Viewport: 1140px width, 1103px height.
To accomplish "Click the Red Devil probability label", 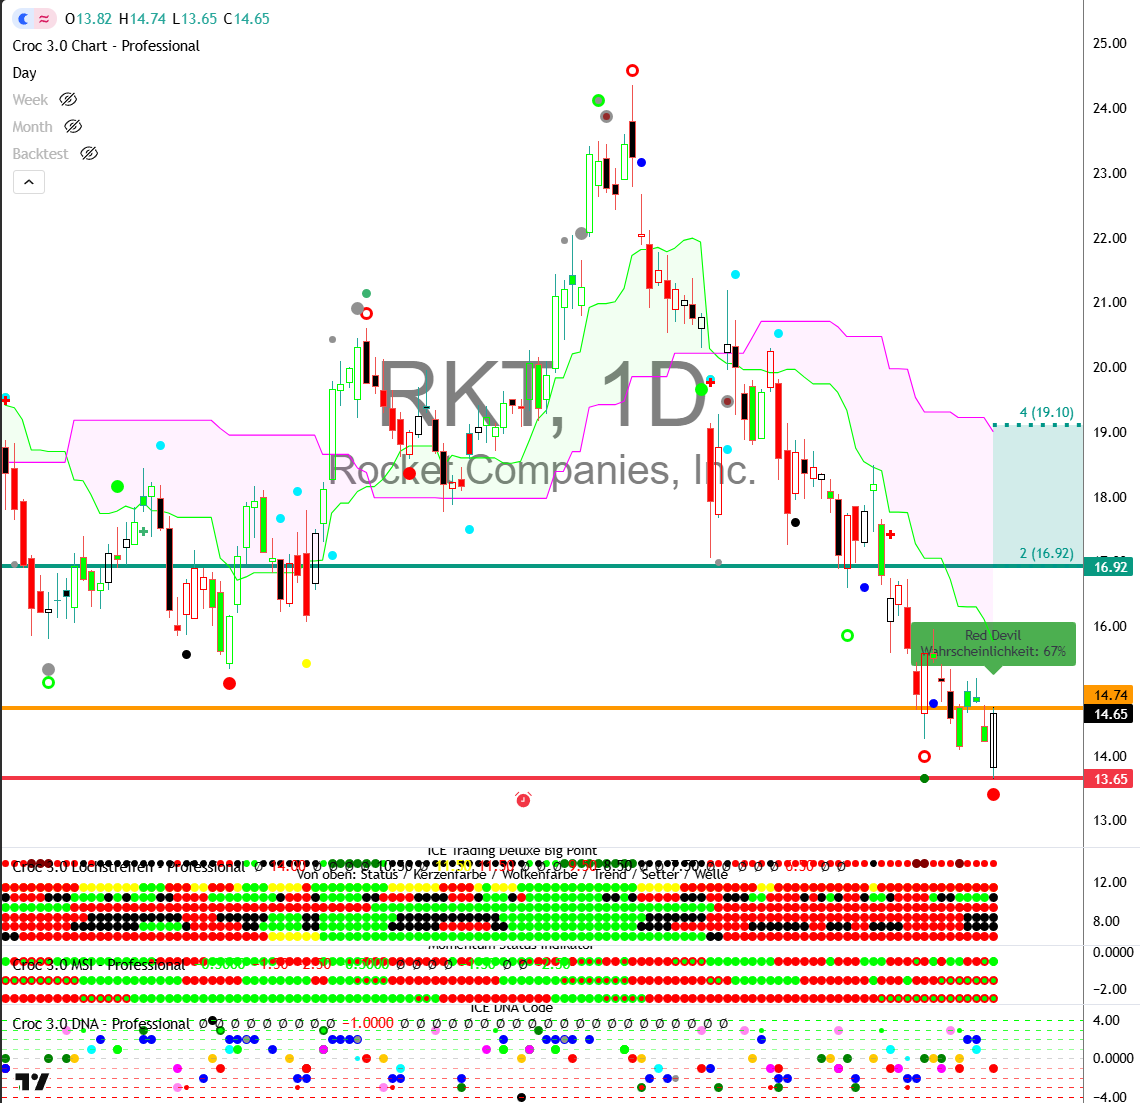I will (x=993, y=643).
